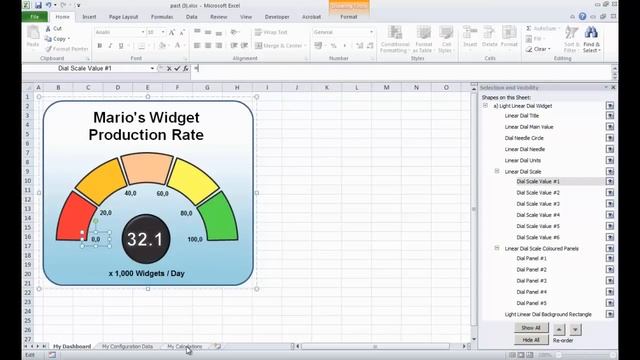
Task: Open the General number format dropdown
Action: 371,32
